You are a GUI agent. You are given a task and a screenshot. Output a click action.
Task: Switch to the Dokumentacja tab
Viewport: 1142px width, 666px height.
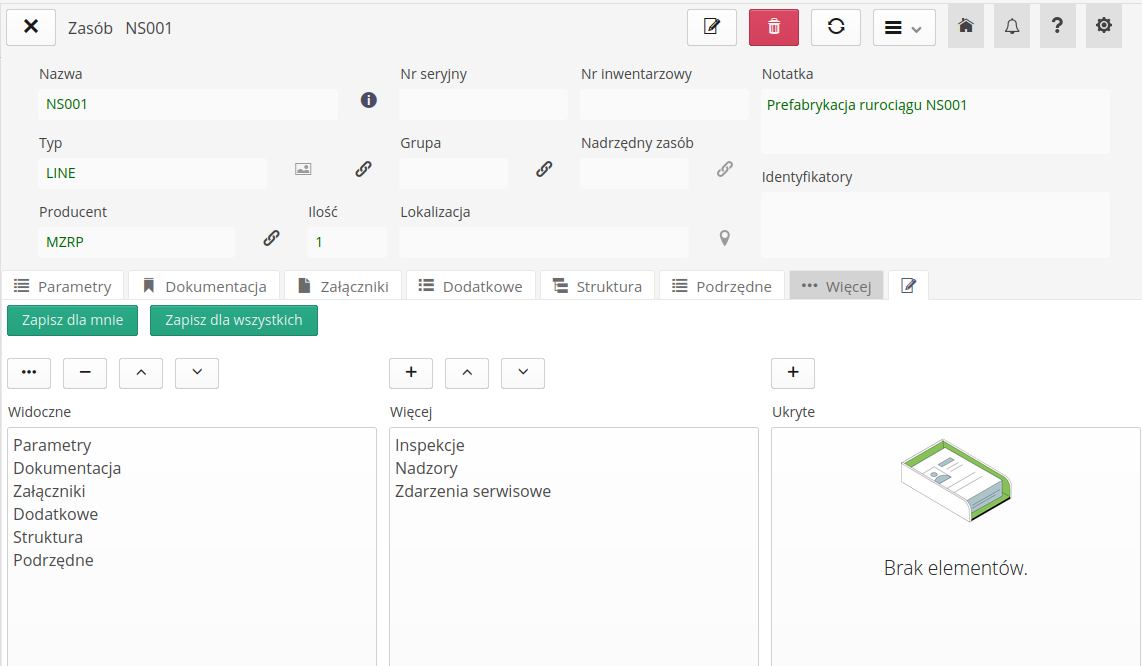205,286
